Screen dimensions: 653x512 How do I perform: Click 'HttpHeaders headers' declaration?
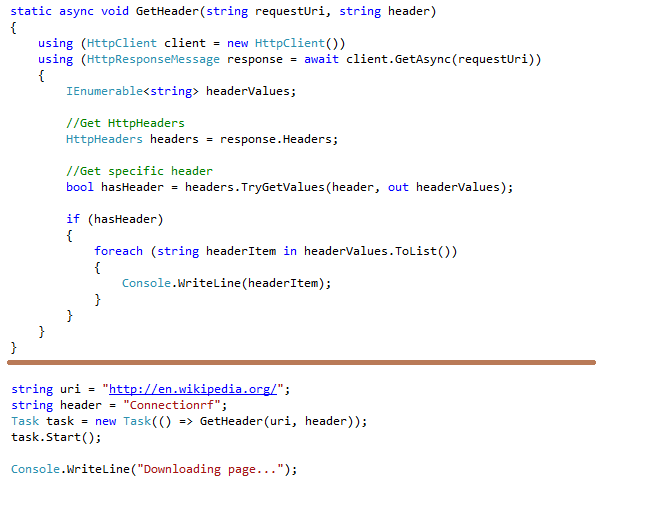(132, 139)
